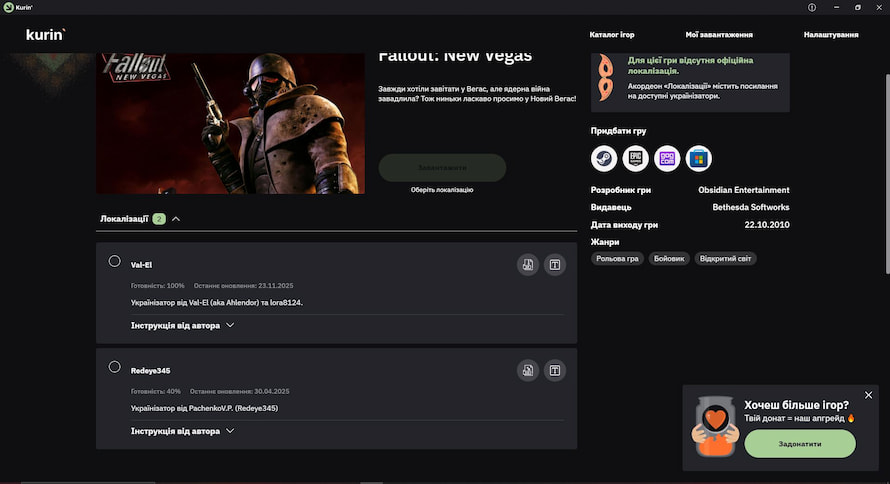Click Останнє оновлення: 23.11.2025 text

tap(244, 286)
